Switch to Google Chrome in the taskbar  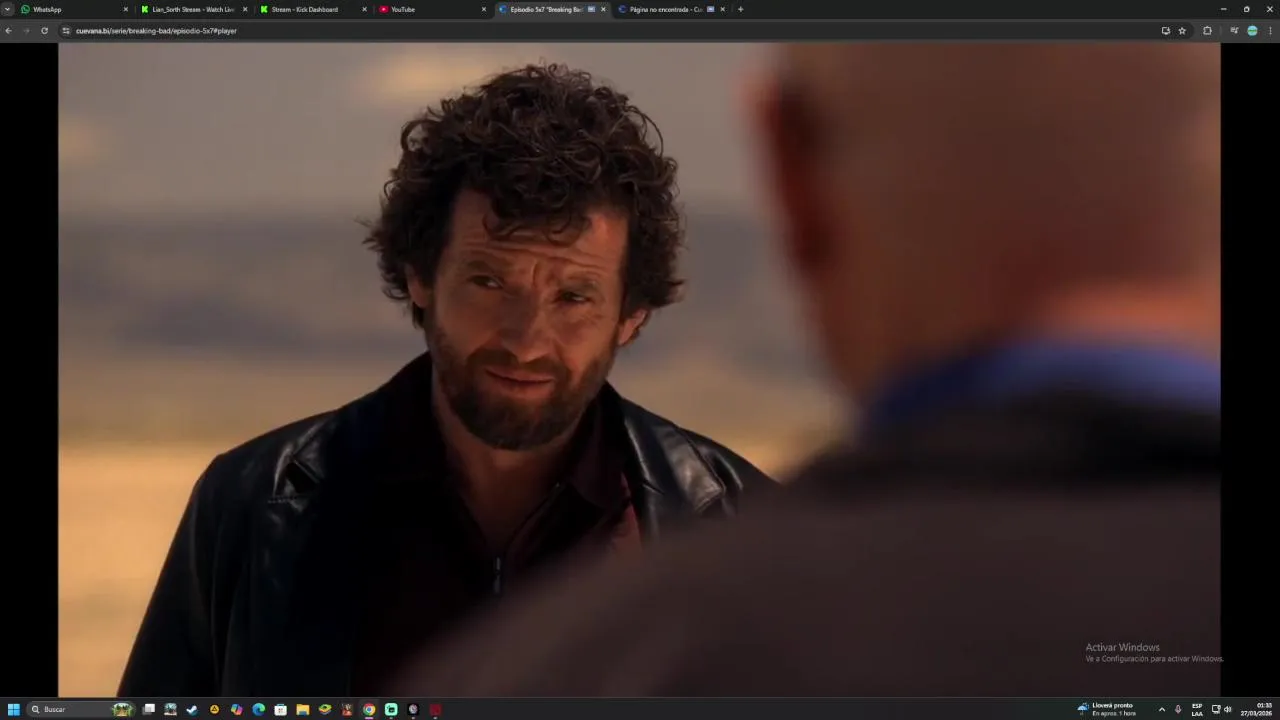(x=369, y=709)
